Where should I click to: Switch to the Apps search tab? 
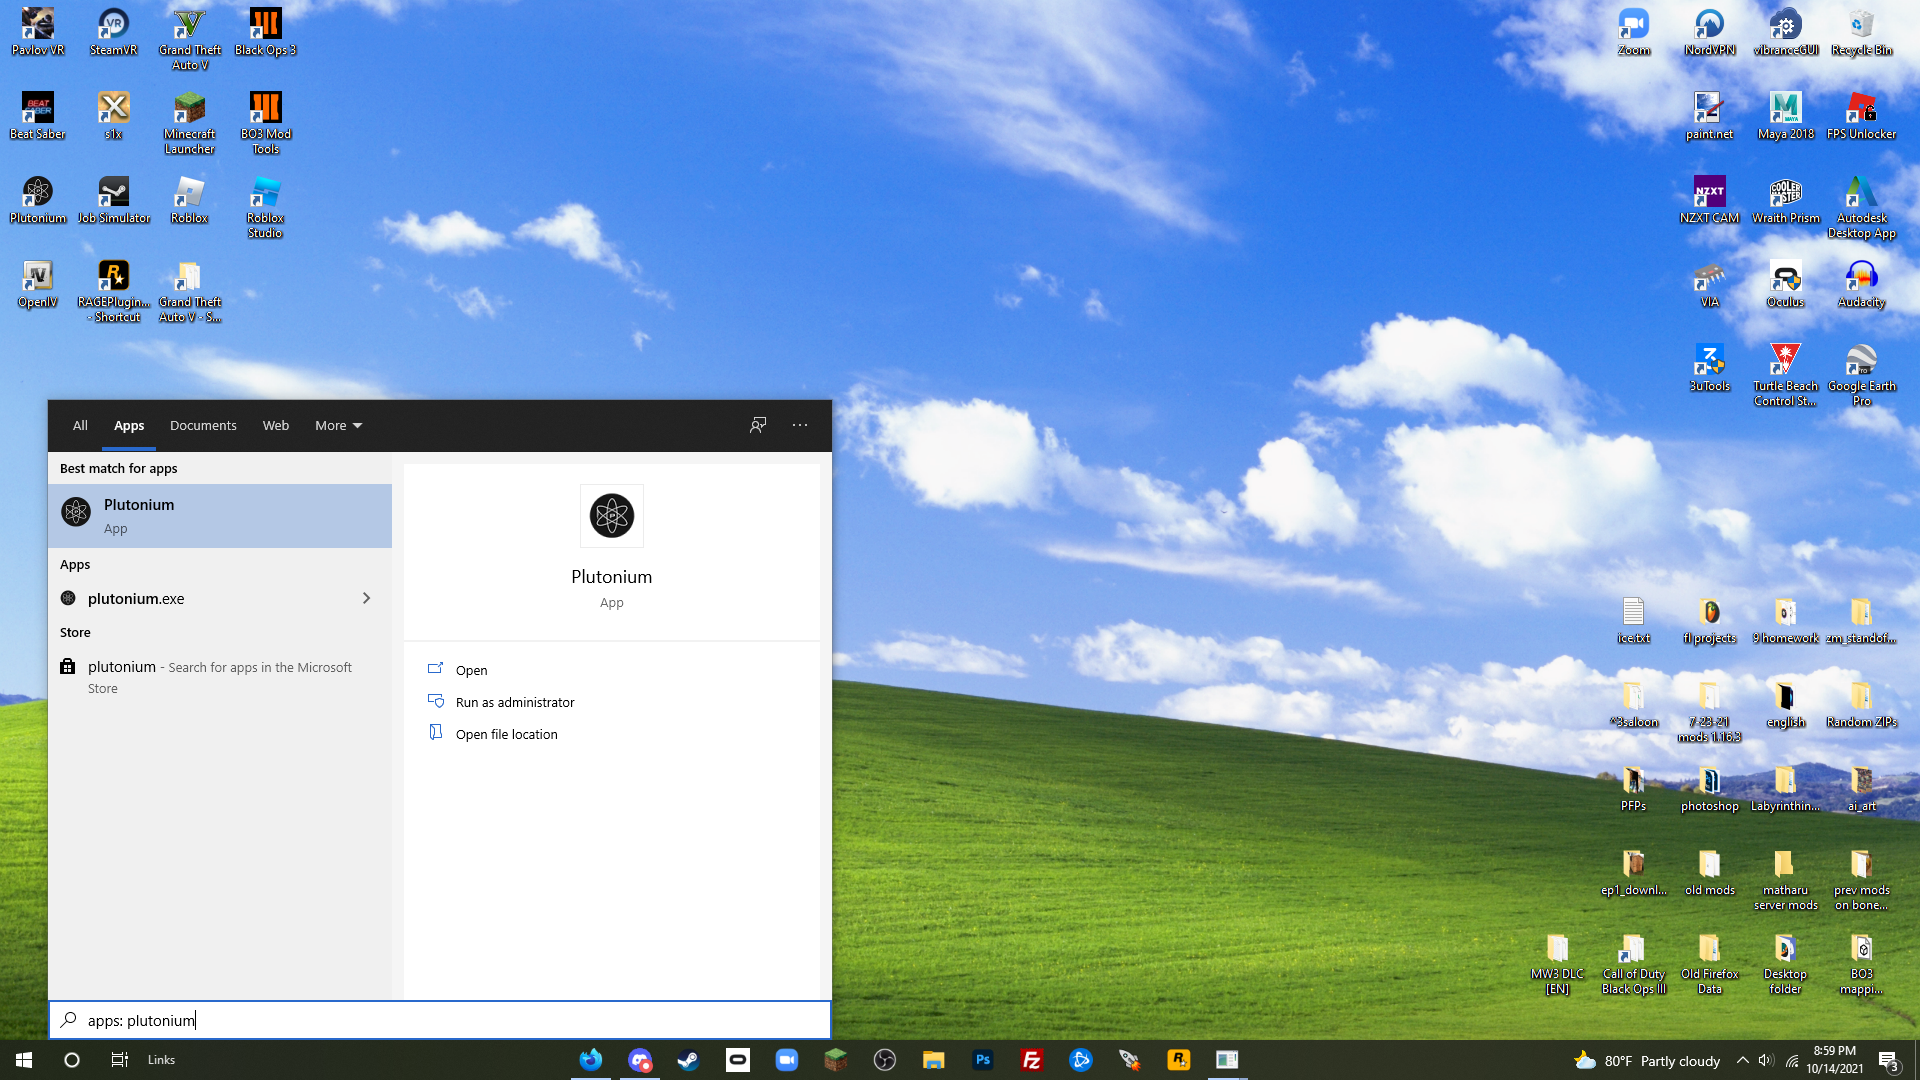129,425
